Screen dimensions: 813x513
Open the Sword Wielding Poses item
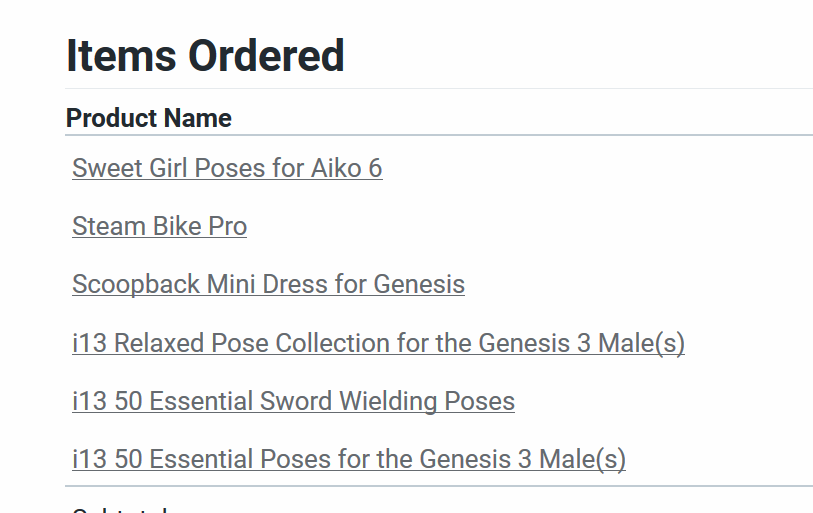[293, 402]
